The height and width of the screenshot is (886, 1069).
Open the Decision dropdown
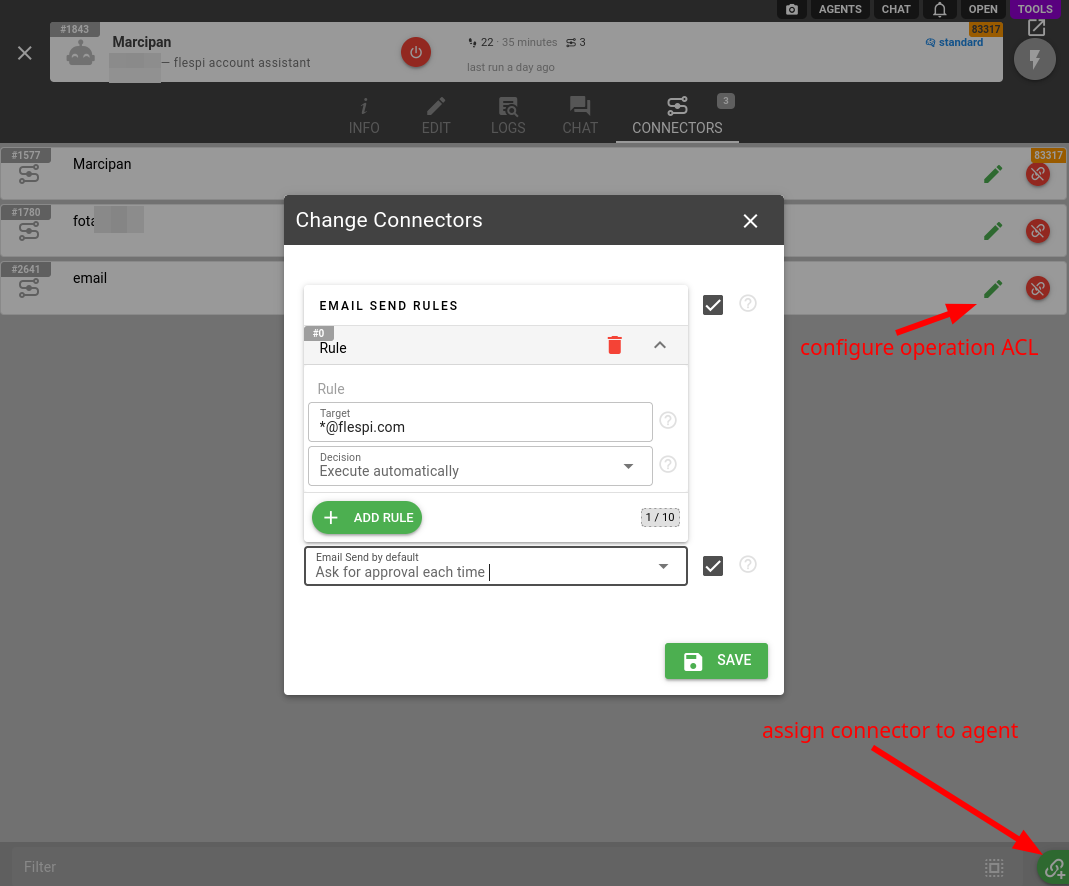pos(480,466)
